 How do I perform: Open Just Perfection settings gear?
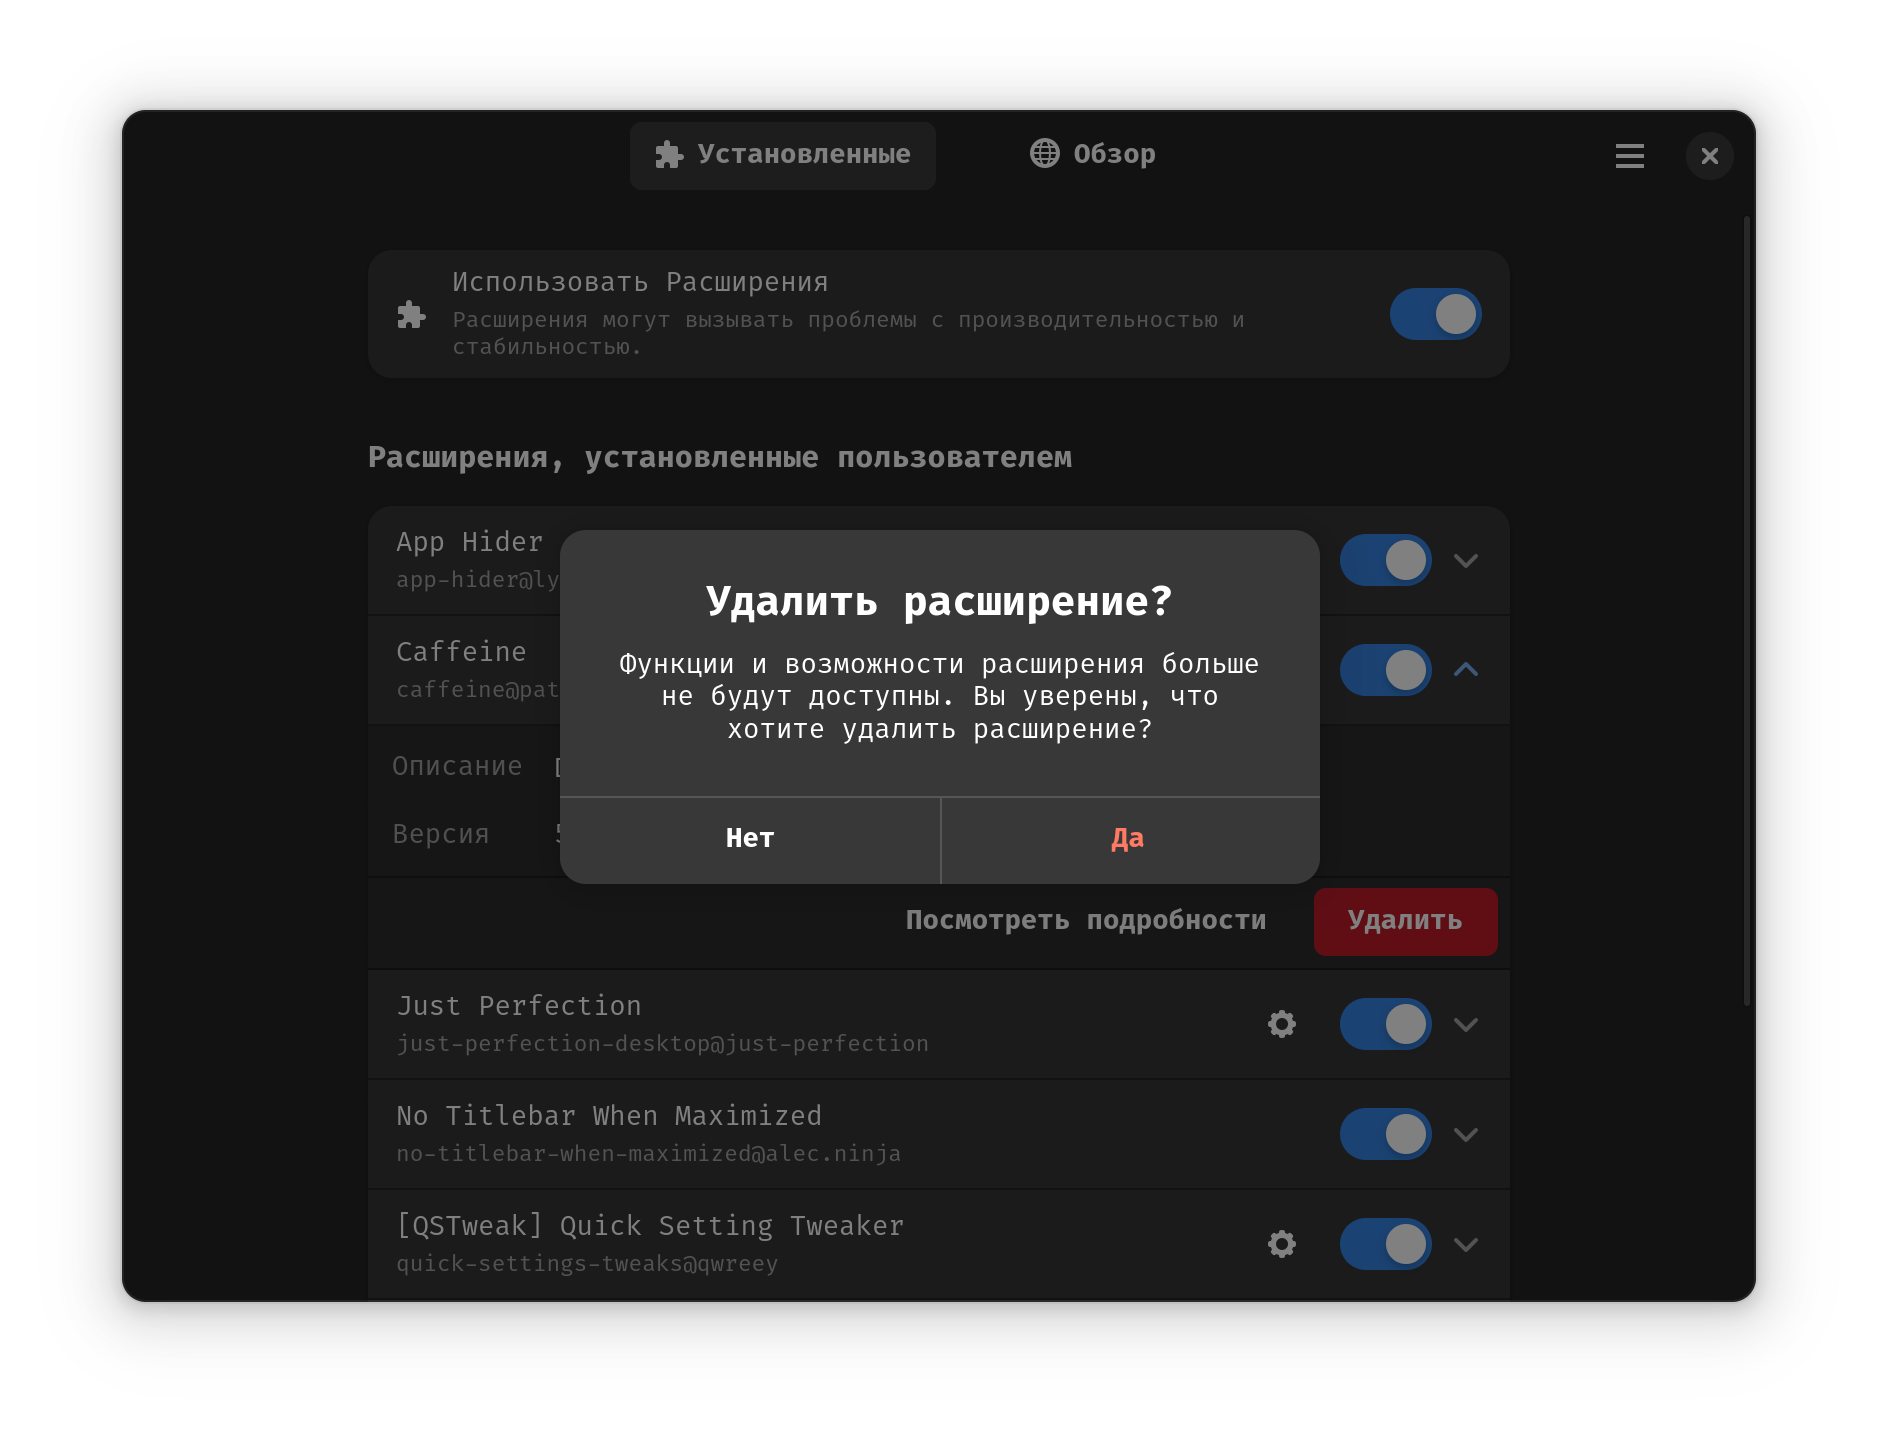1281,1024
